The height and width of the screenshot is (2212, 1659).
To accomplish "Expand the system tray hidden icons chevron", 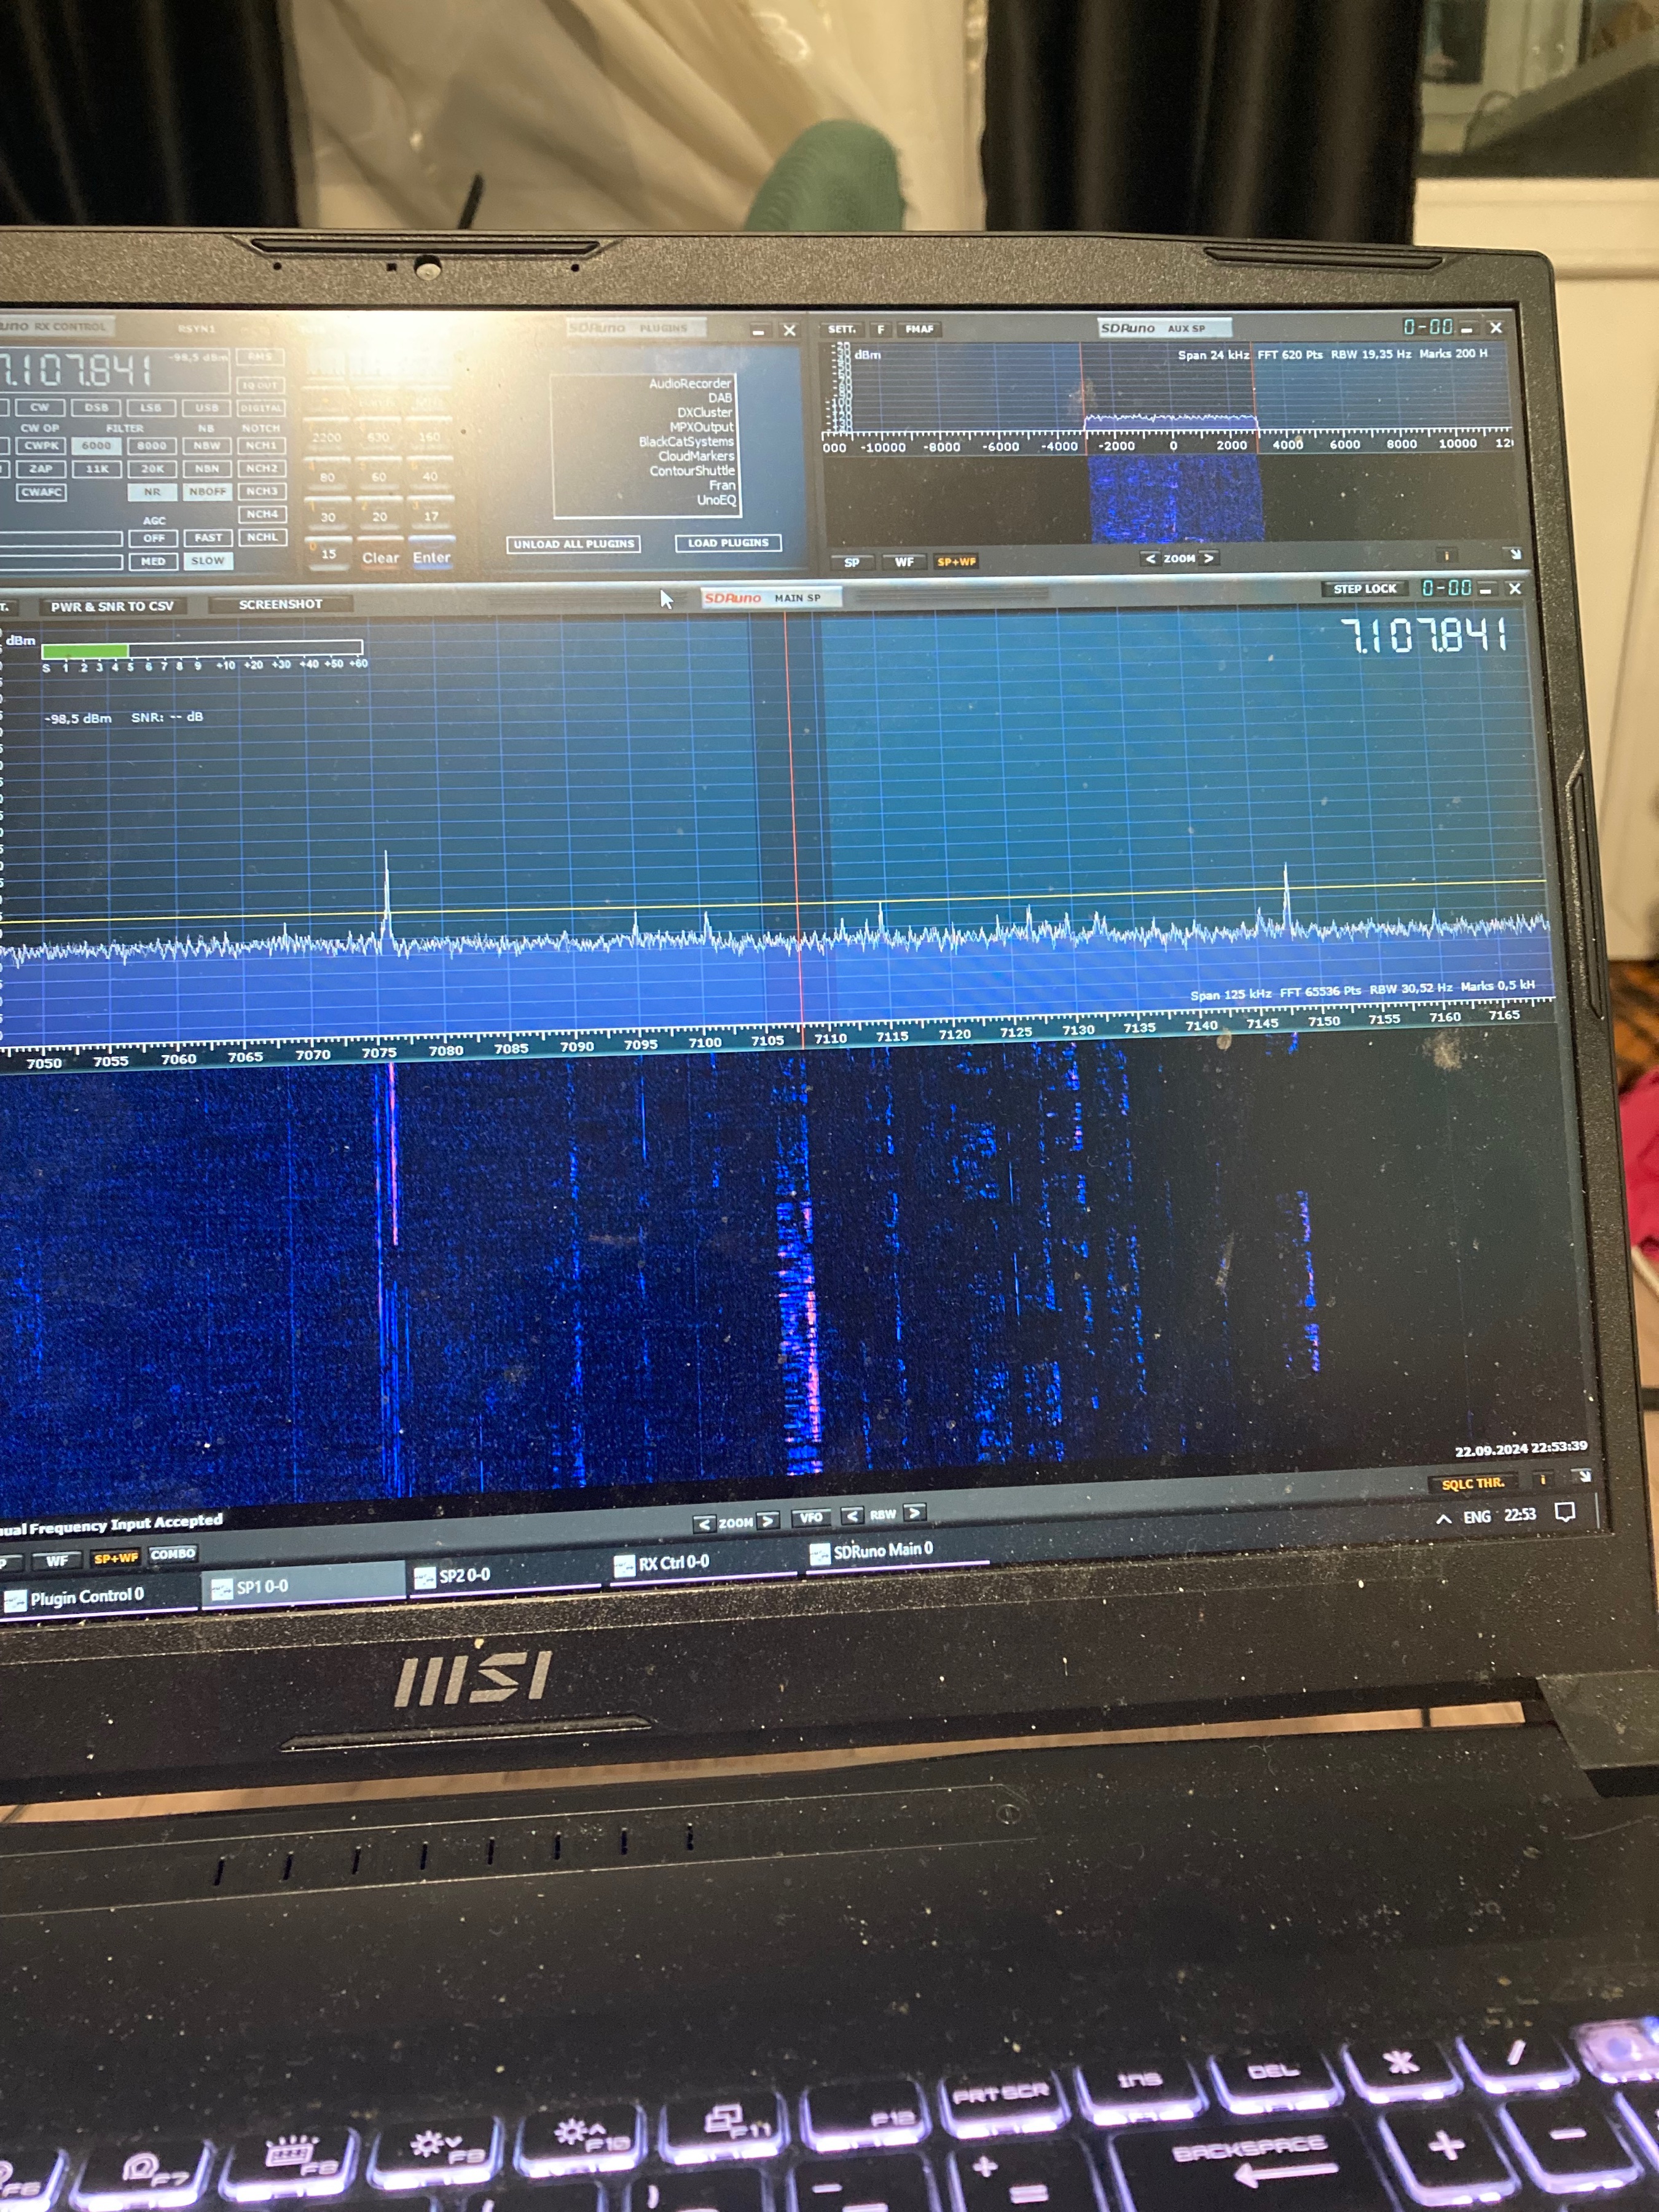I will pos(1443,1518).
